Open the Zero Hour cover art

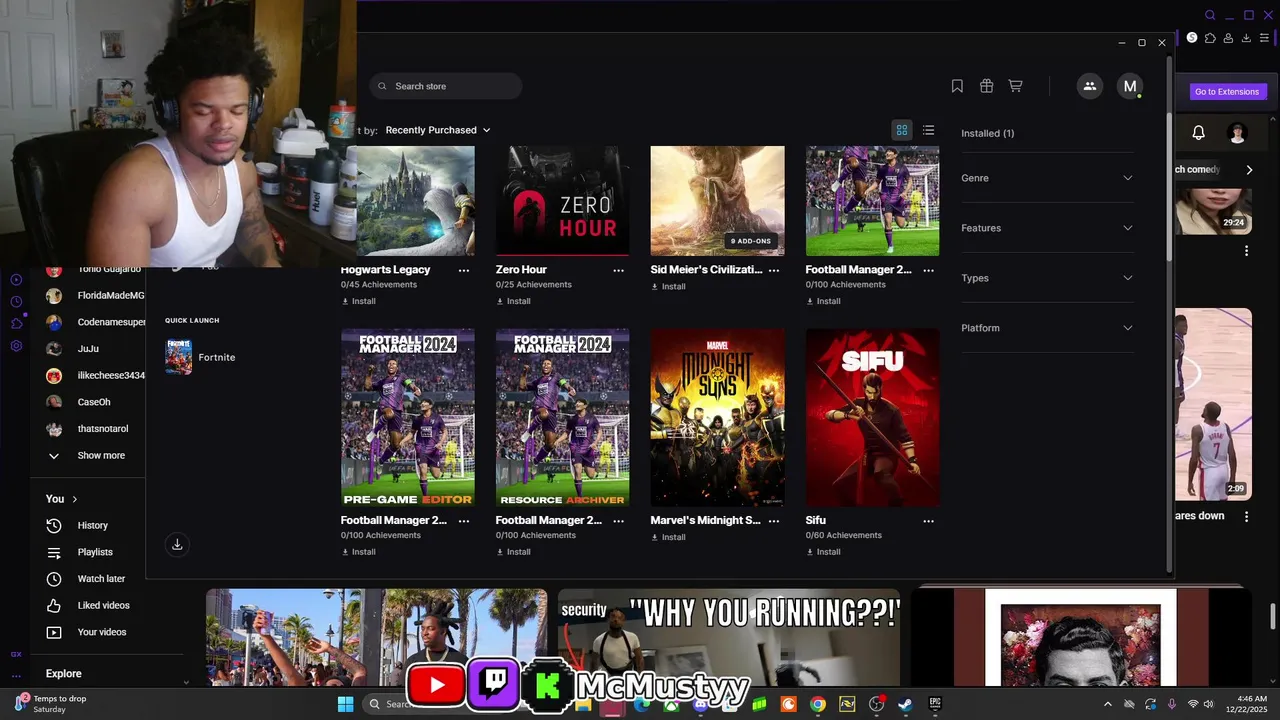(x=563, y=201)
